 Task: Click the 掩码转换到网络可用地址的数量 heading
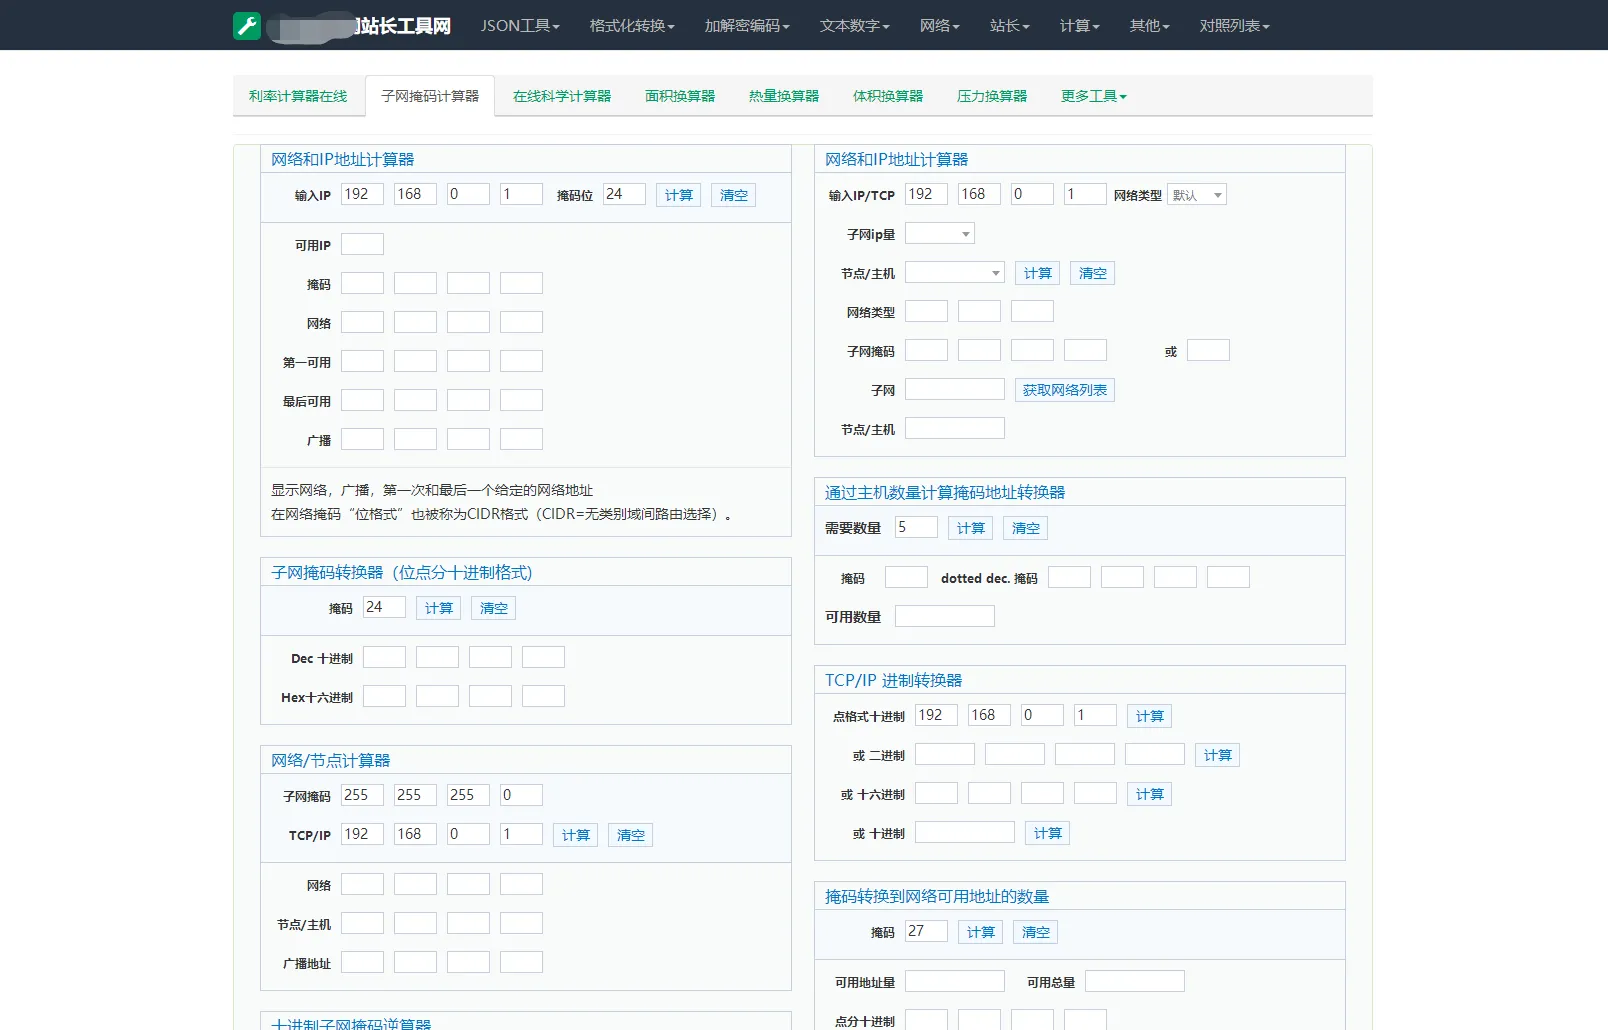937,896
